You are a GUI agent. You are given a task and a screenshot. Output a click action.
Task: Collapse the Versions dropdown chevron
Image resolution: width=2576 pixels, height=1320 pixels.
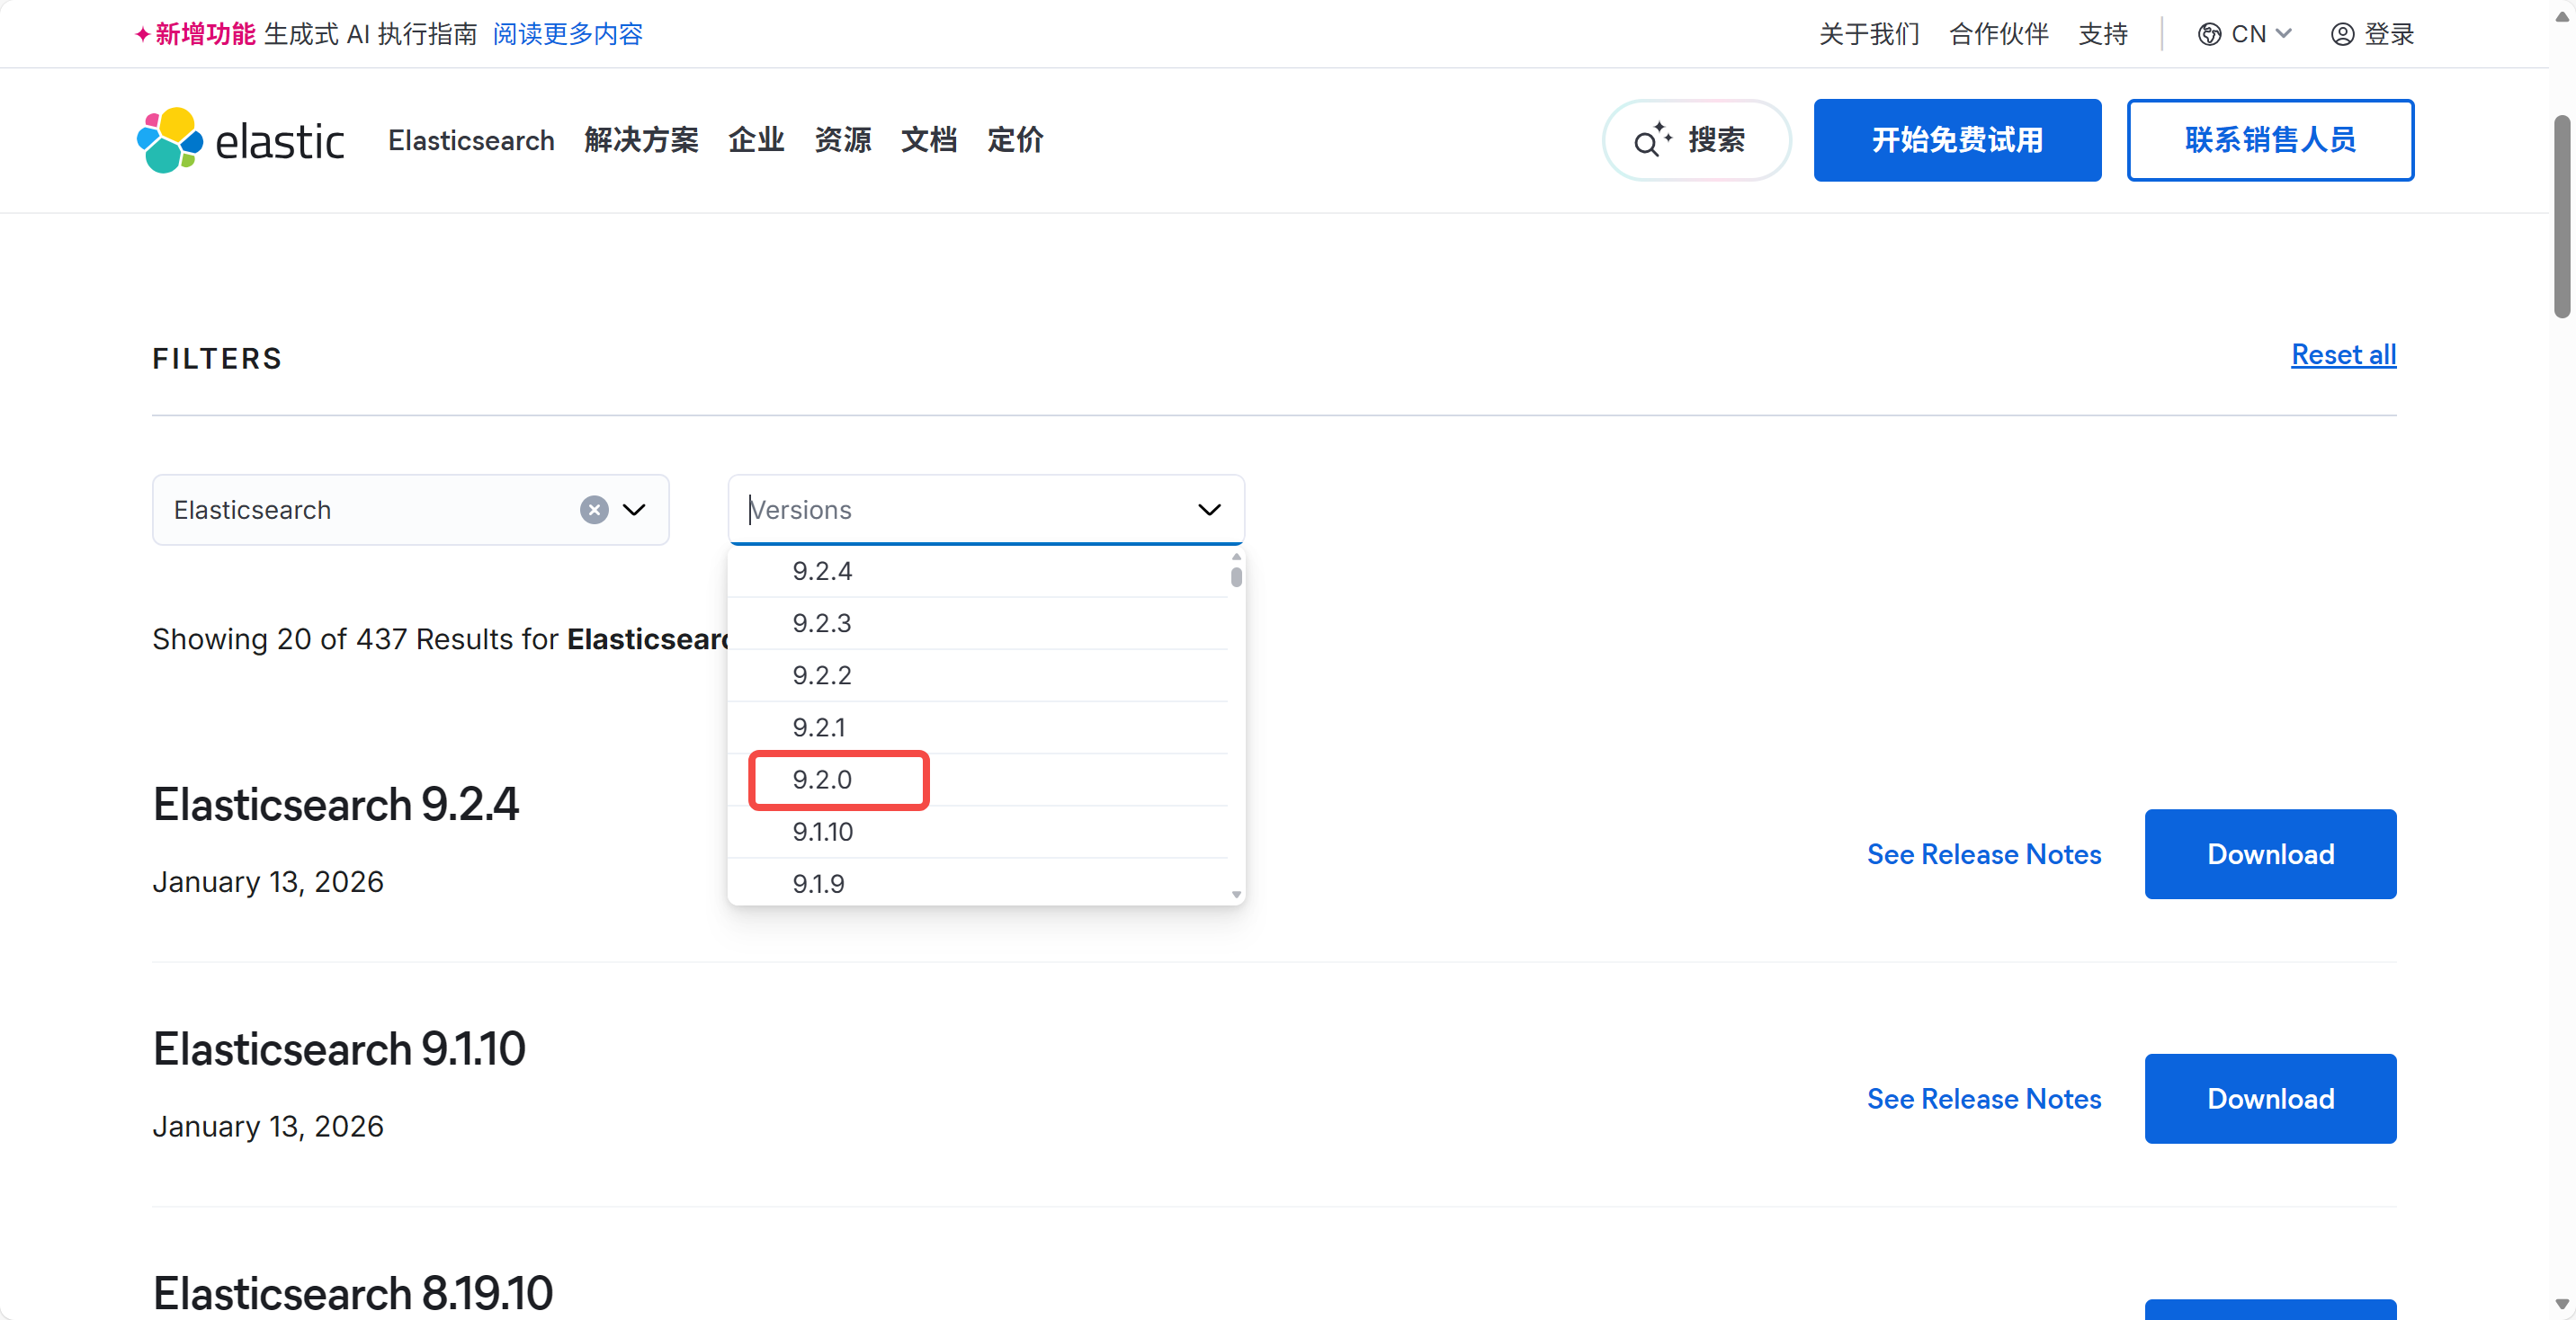(1209, 510)
